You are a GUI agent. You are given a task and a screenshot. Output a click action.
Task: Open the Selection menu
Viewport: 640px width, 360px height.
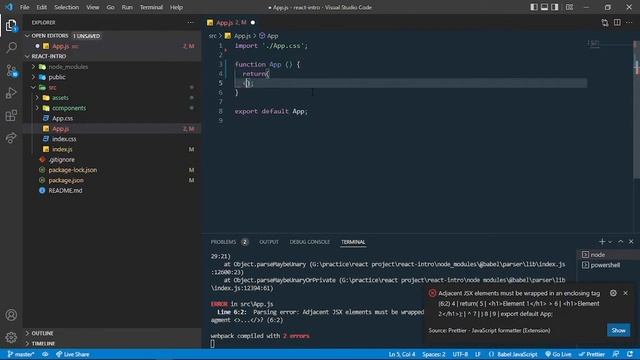tap(67, 7)
